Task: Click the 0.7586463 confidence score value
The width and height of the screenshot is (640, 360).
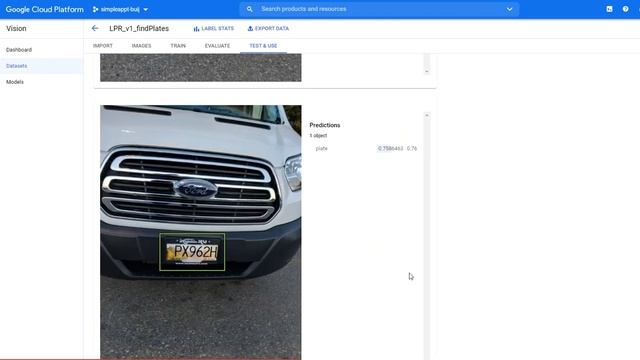Action: [x=390, y=149]
